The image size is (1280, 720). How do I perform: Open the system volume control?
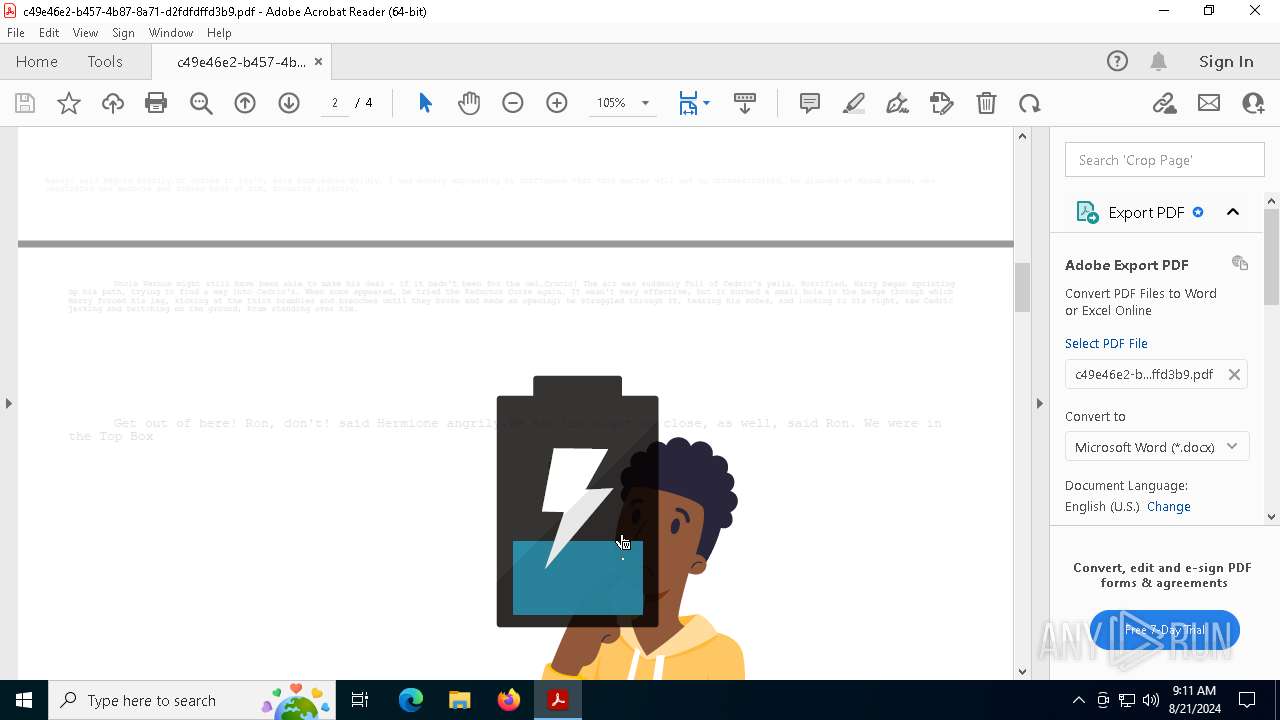pos(1151,700)
